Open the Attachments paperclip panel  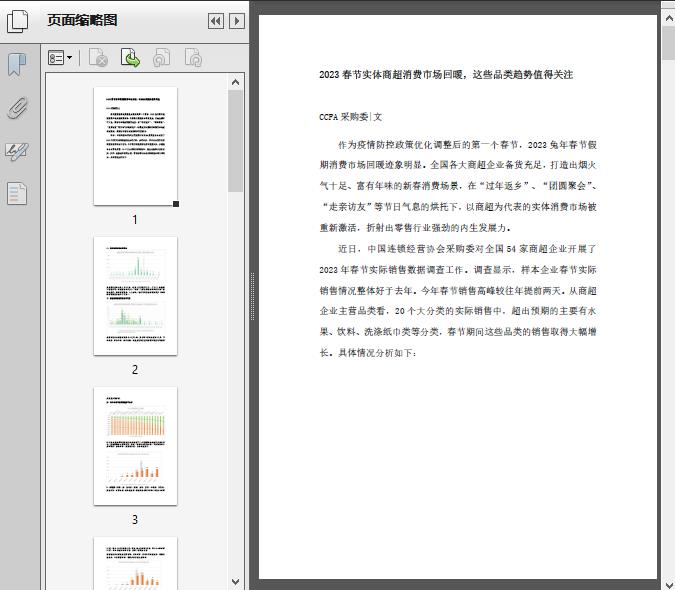point(17,108)
